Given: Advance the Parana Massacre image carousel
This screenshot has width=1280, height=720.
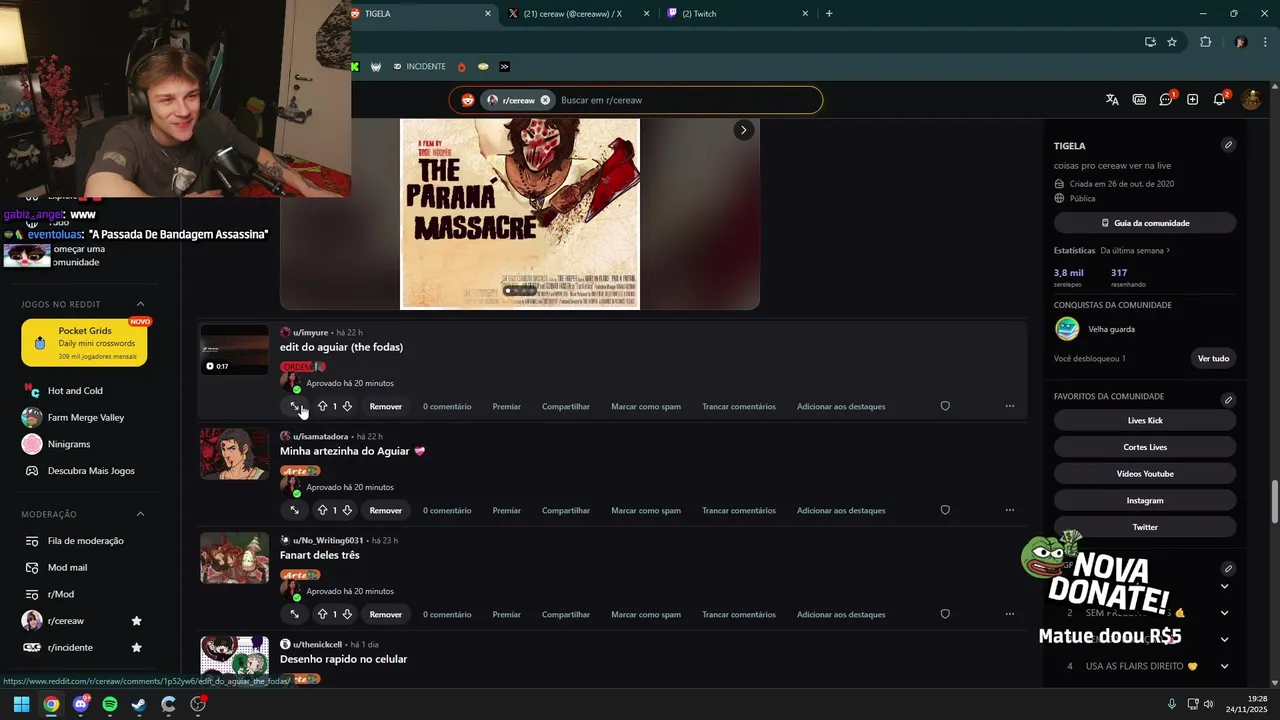Looking at the screenshot, I should pyautogui.click(x=743, y=130).
